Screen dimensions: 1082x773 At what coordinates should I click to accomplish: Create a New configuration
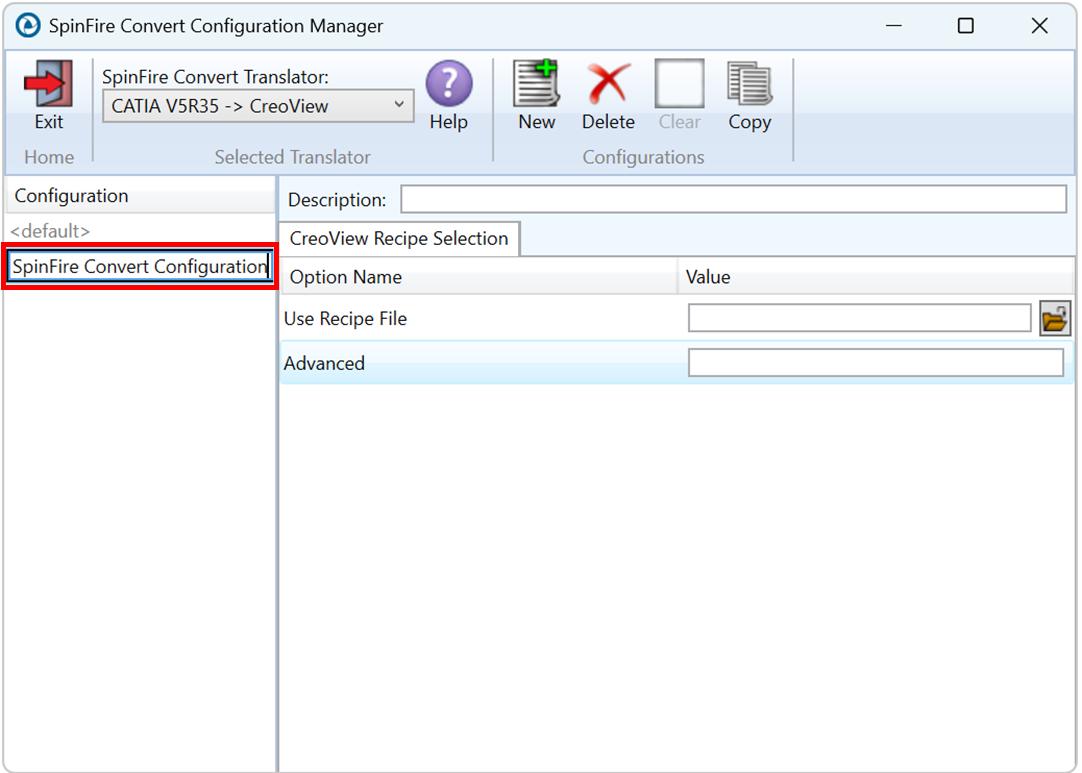536,83
